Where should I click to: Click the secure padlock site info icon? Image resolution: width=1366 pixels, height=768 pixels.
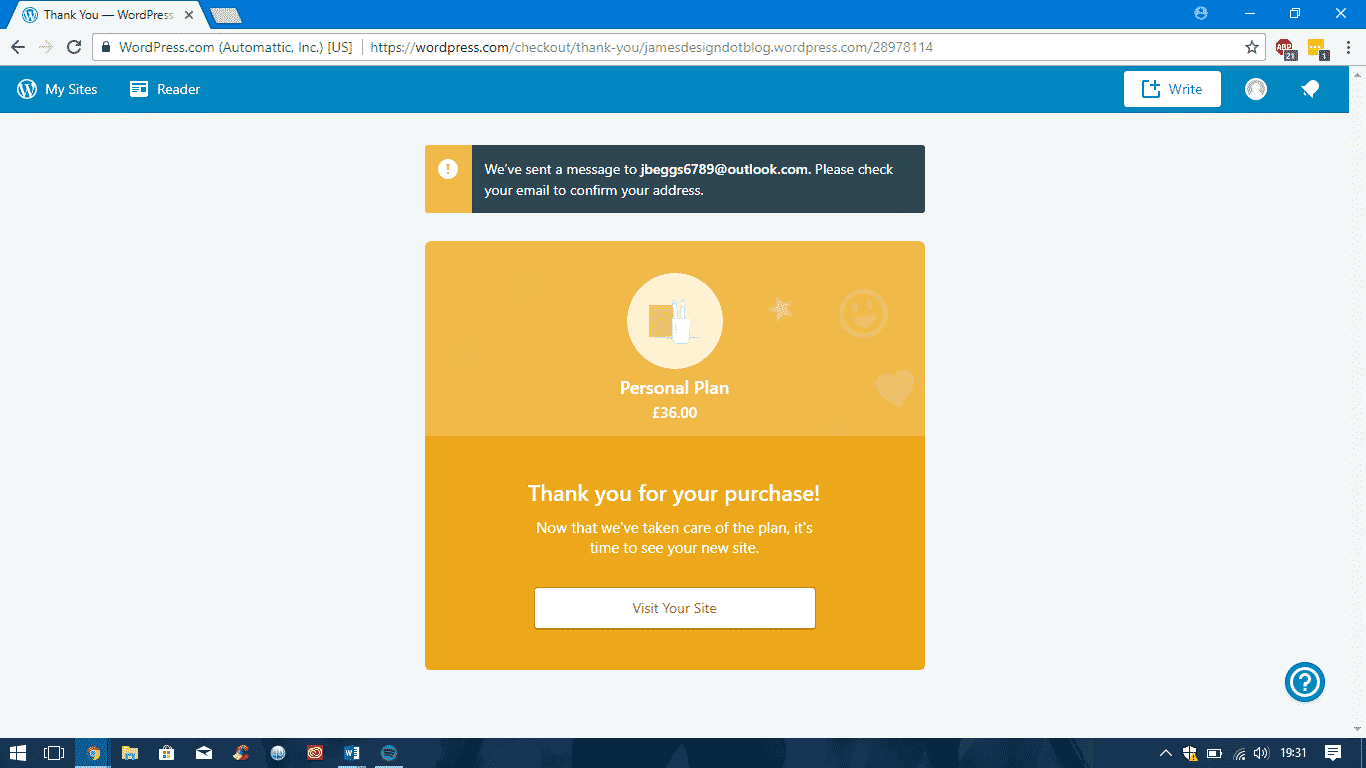click(x=106, y=47)
